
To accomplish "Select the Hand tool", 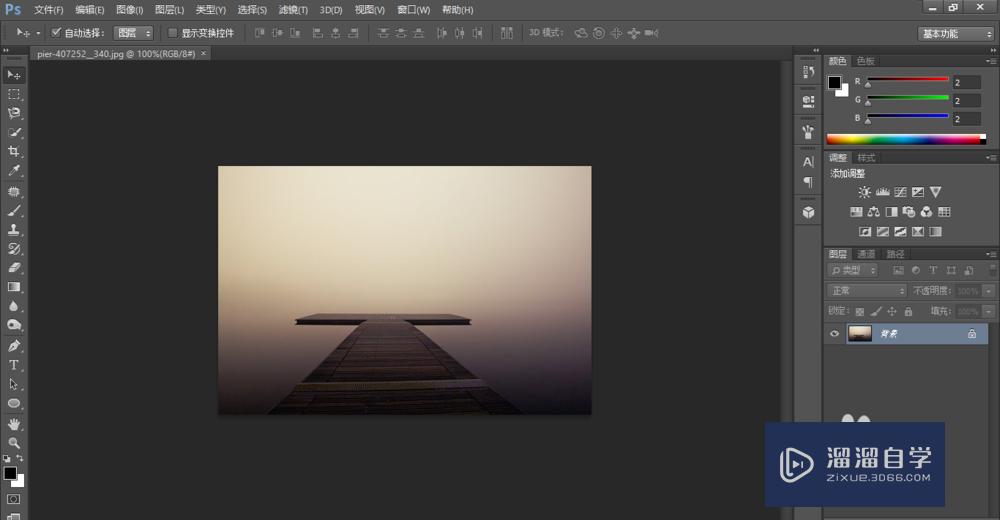I will 14,424.
